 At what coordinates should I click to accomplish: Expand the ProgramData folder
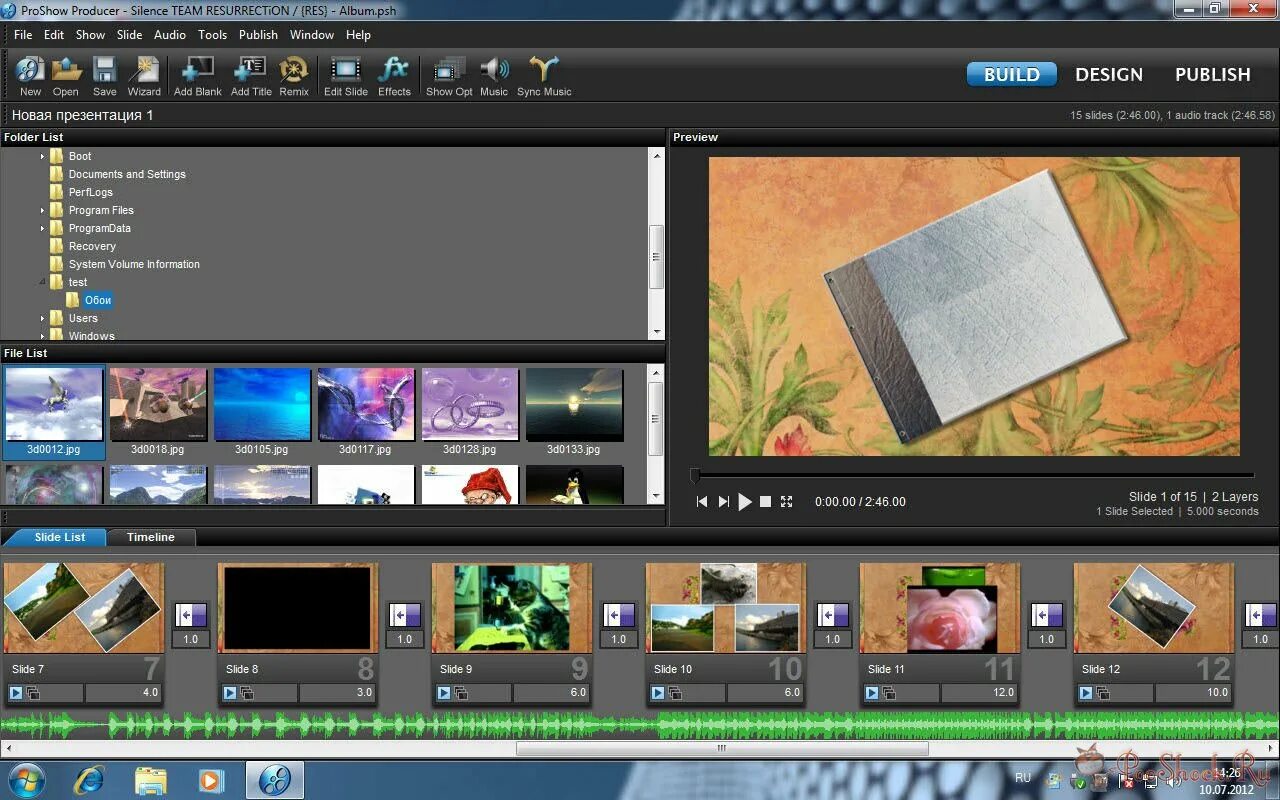pyautogui.click(x=43, y=228)
